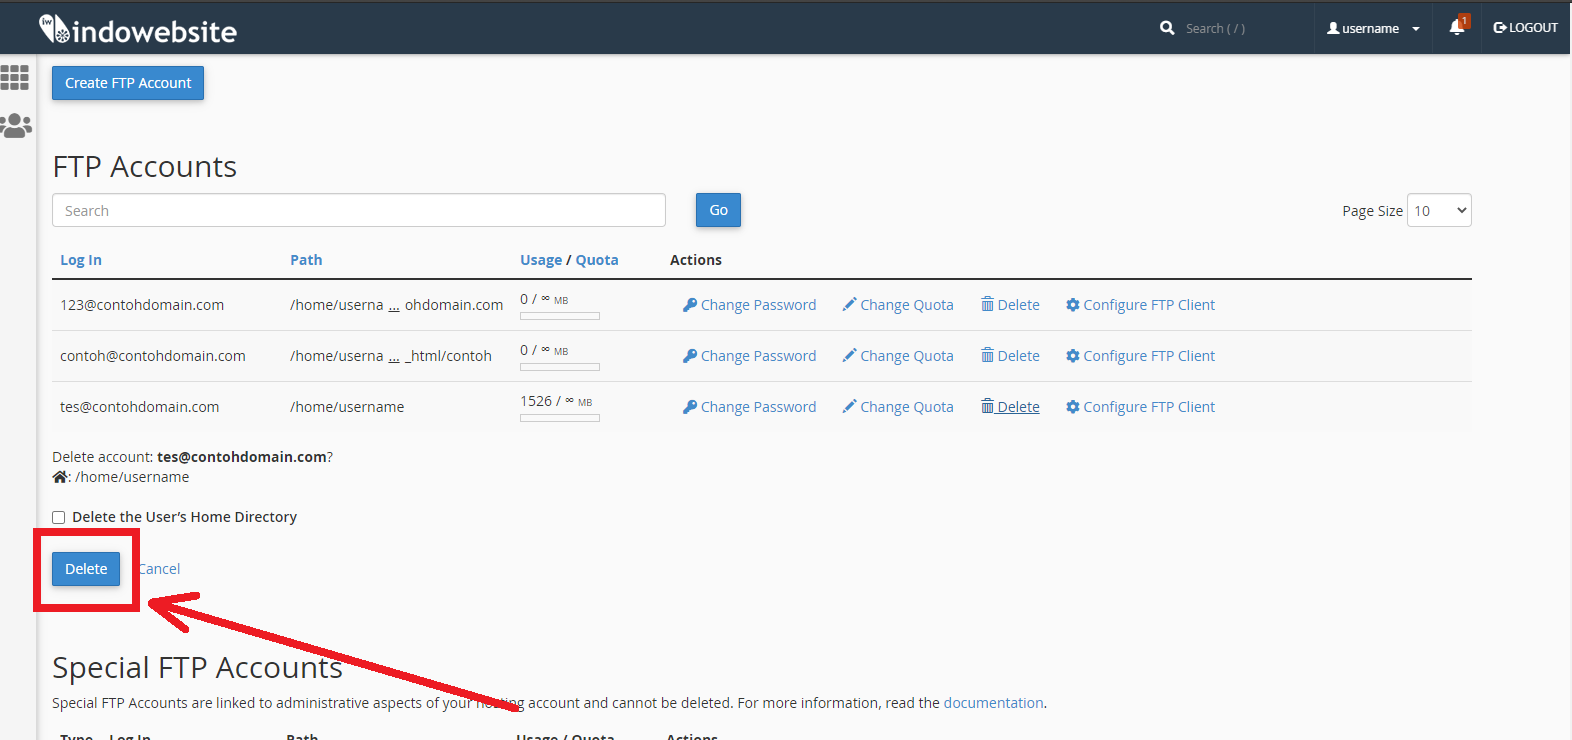
Task: Click the search magnifier icon in header
Action: (1167, 28)
